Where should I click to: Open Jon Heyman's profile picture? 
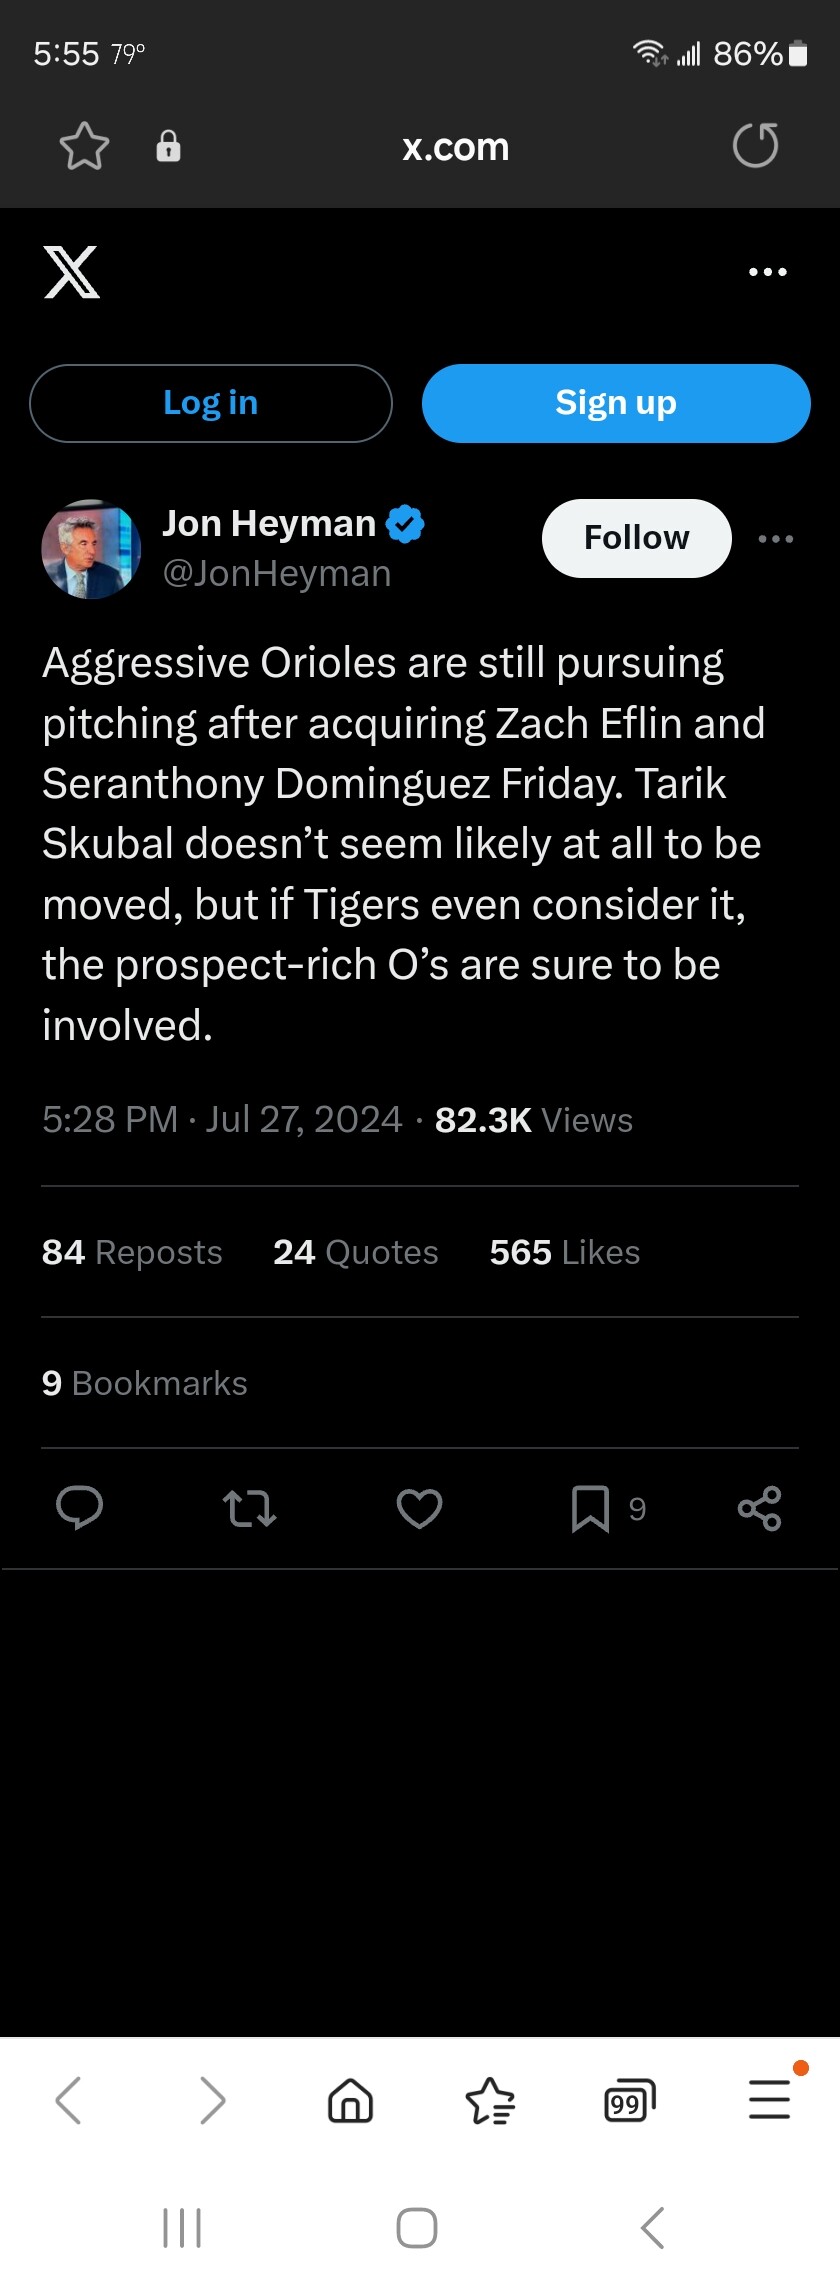tap(91, 549)
